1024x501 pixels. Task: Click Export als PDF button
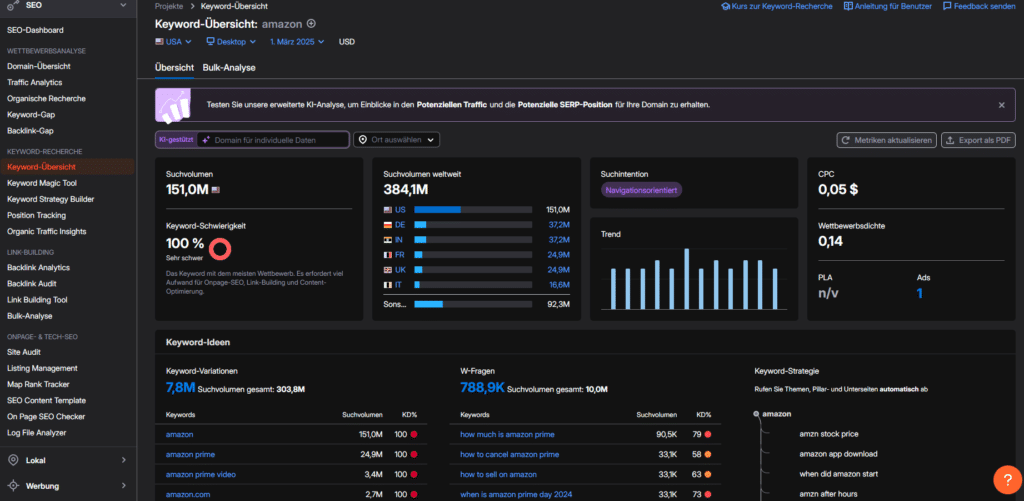[978, 140]
